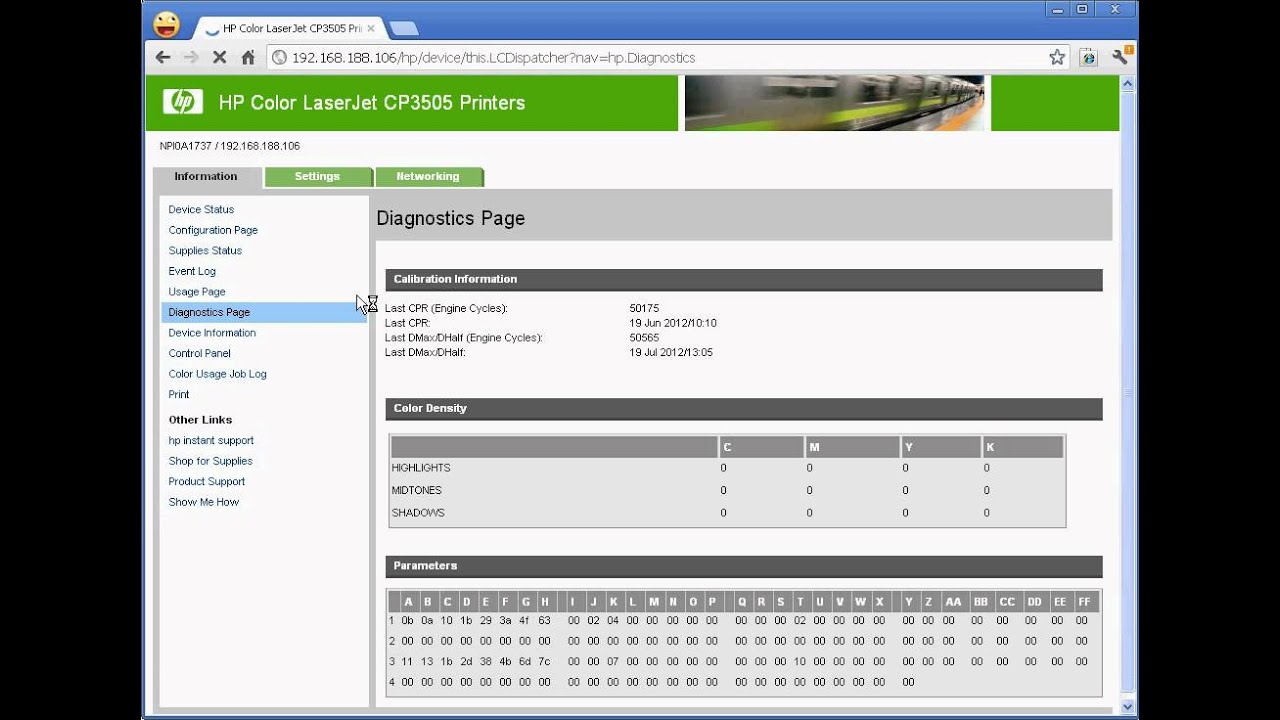The image size is (1280, 720).
Task: Go to the browser home page icon
Action: [248, 58]
